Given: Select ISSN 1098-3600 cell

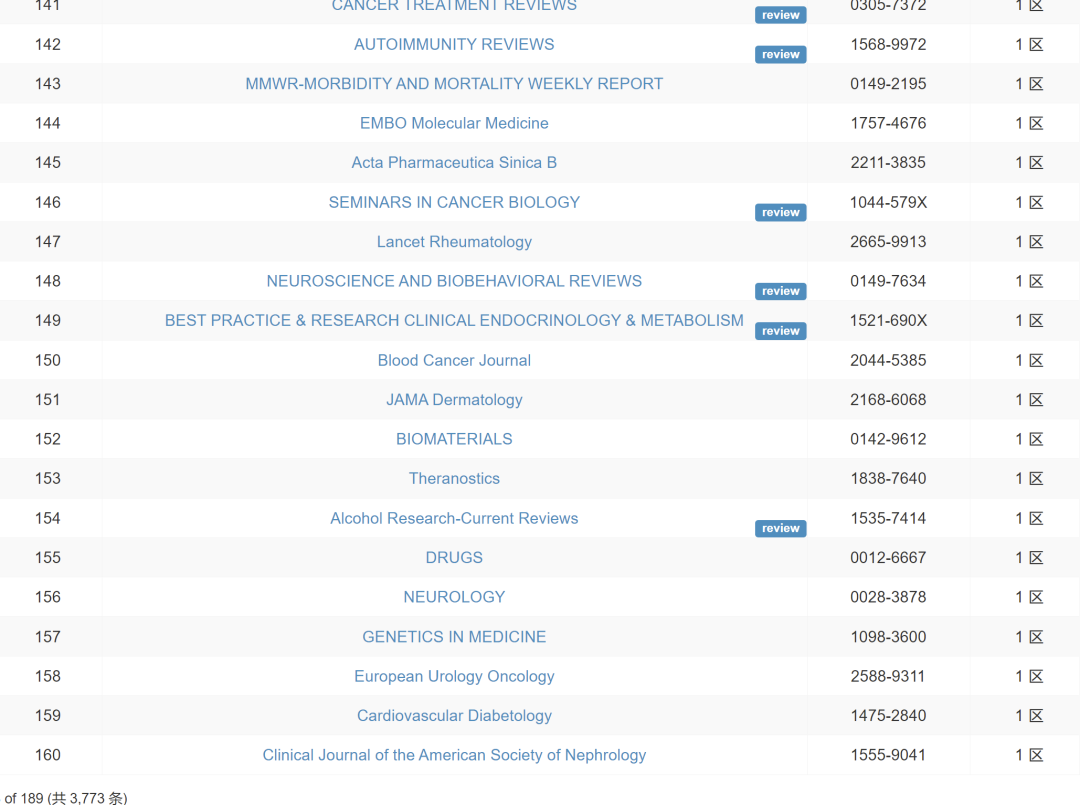Looking at the screenshot, I should [888, 636].
